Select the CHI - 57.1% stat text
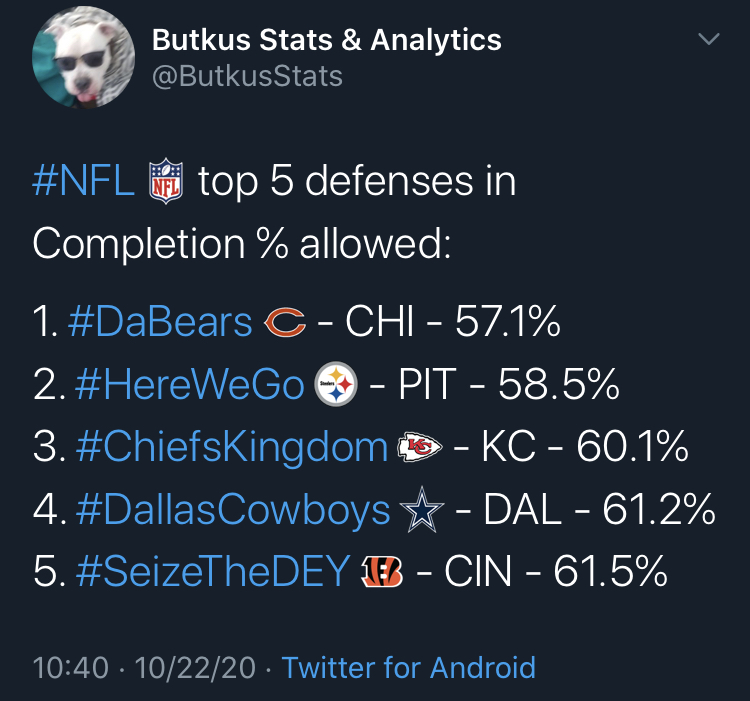This screenshot has height=701, width=750. click(x=453, y=322)
